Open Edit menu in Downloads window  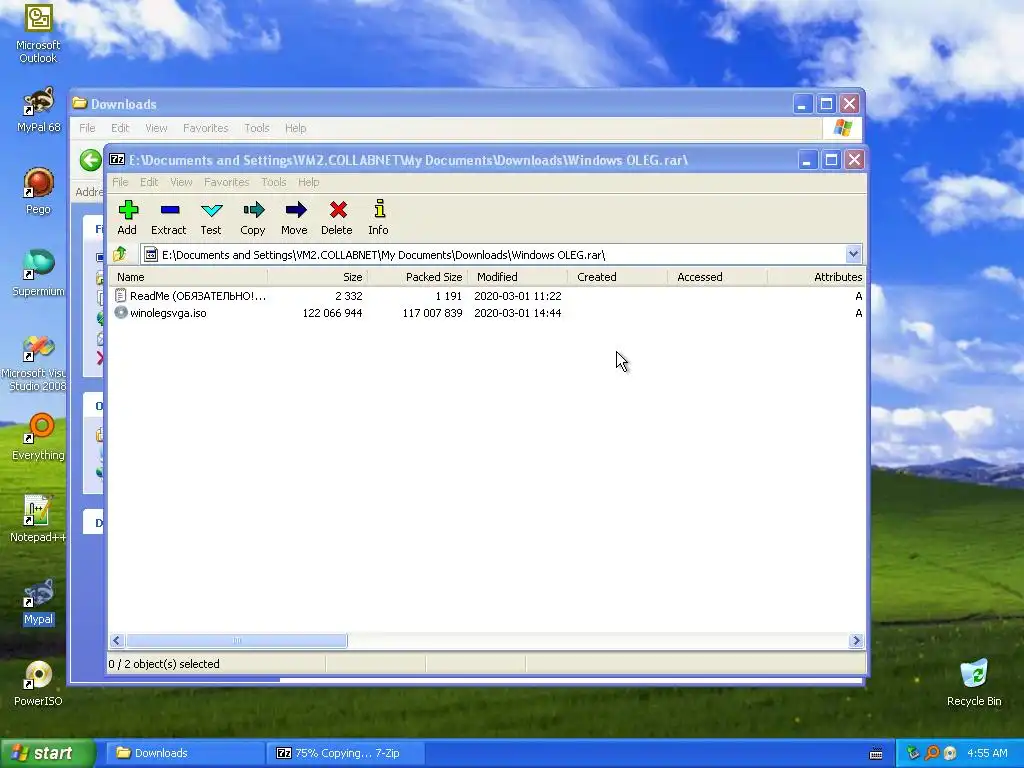tap(120, 128)
